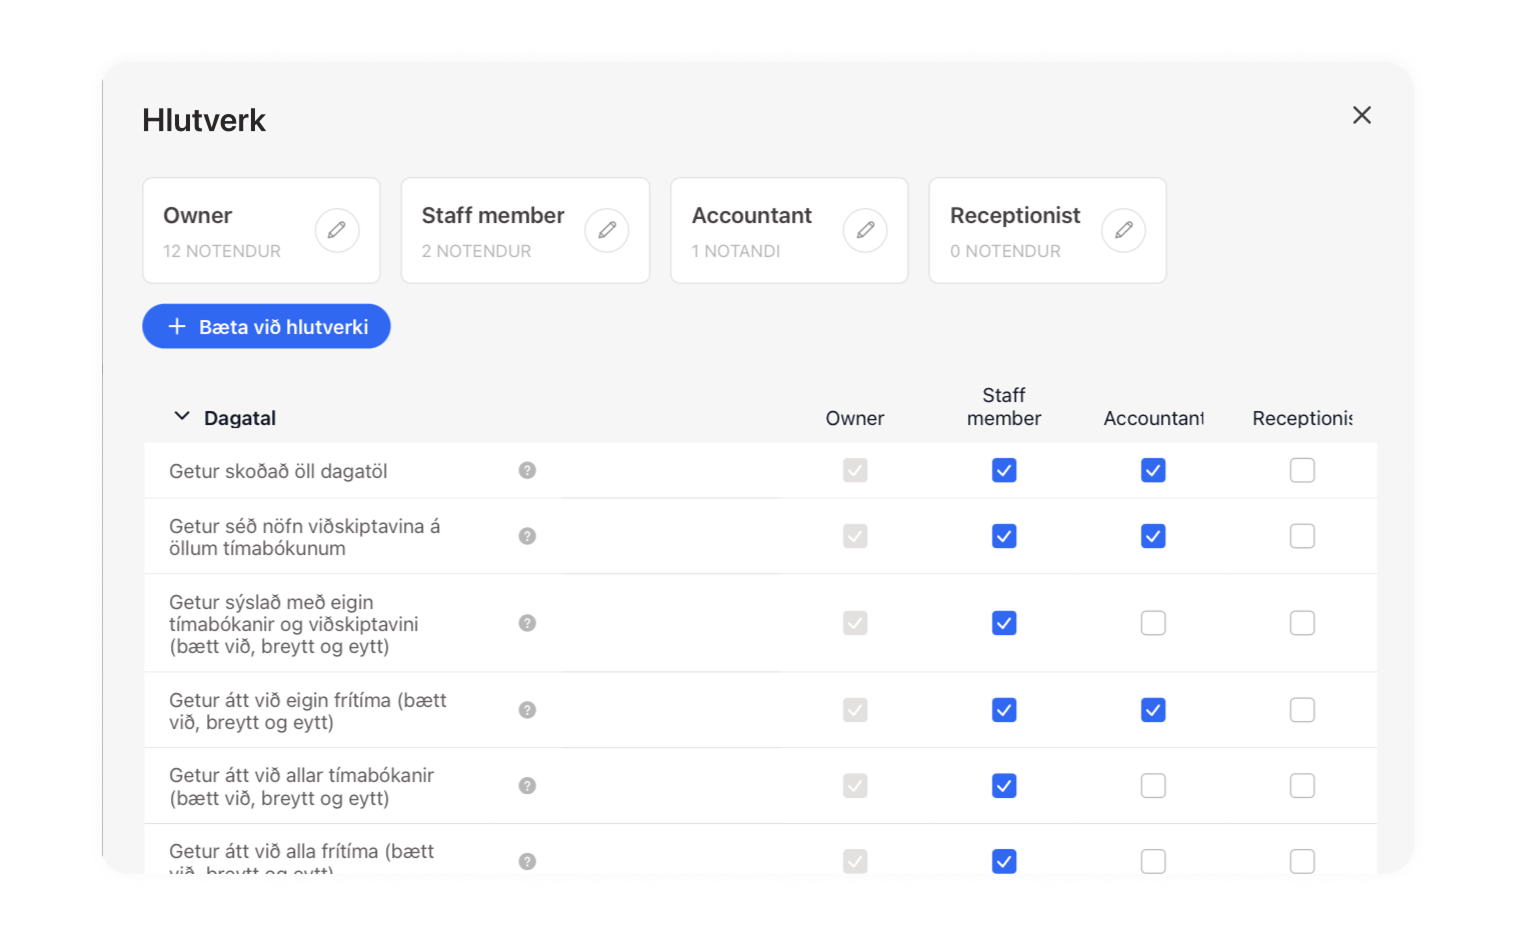Image resolution: width=1514 pixels, height=936 pixels.
Task: Uncheck Staff member for 'Getur skoðað öll dagatöl'
Action: tap(1004, 470)
